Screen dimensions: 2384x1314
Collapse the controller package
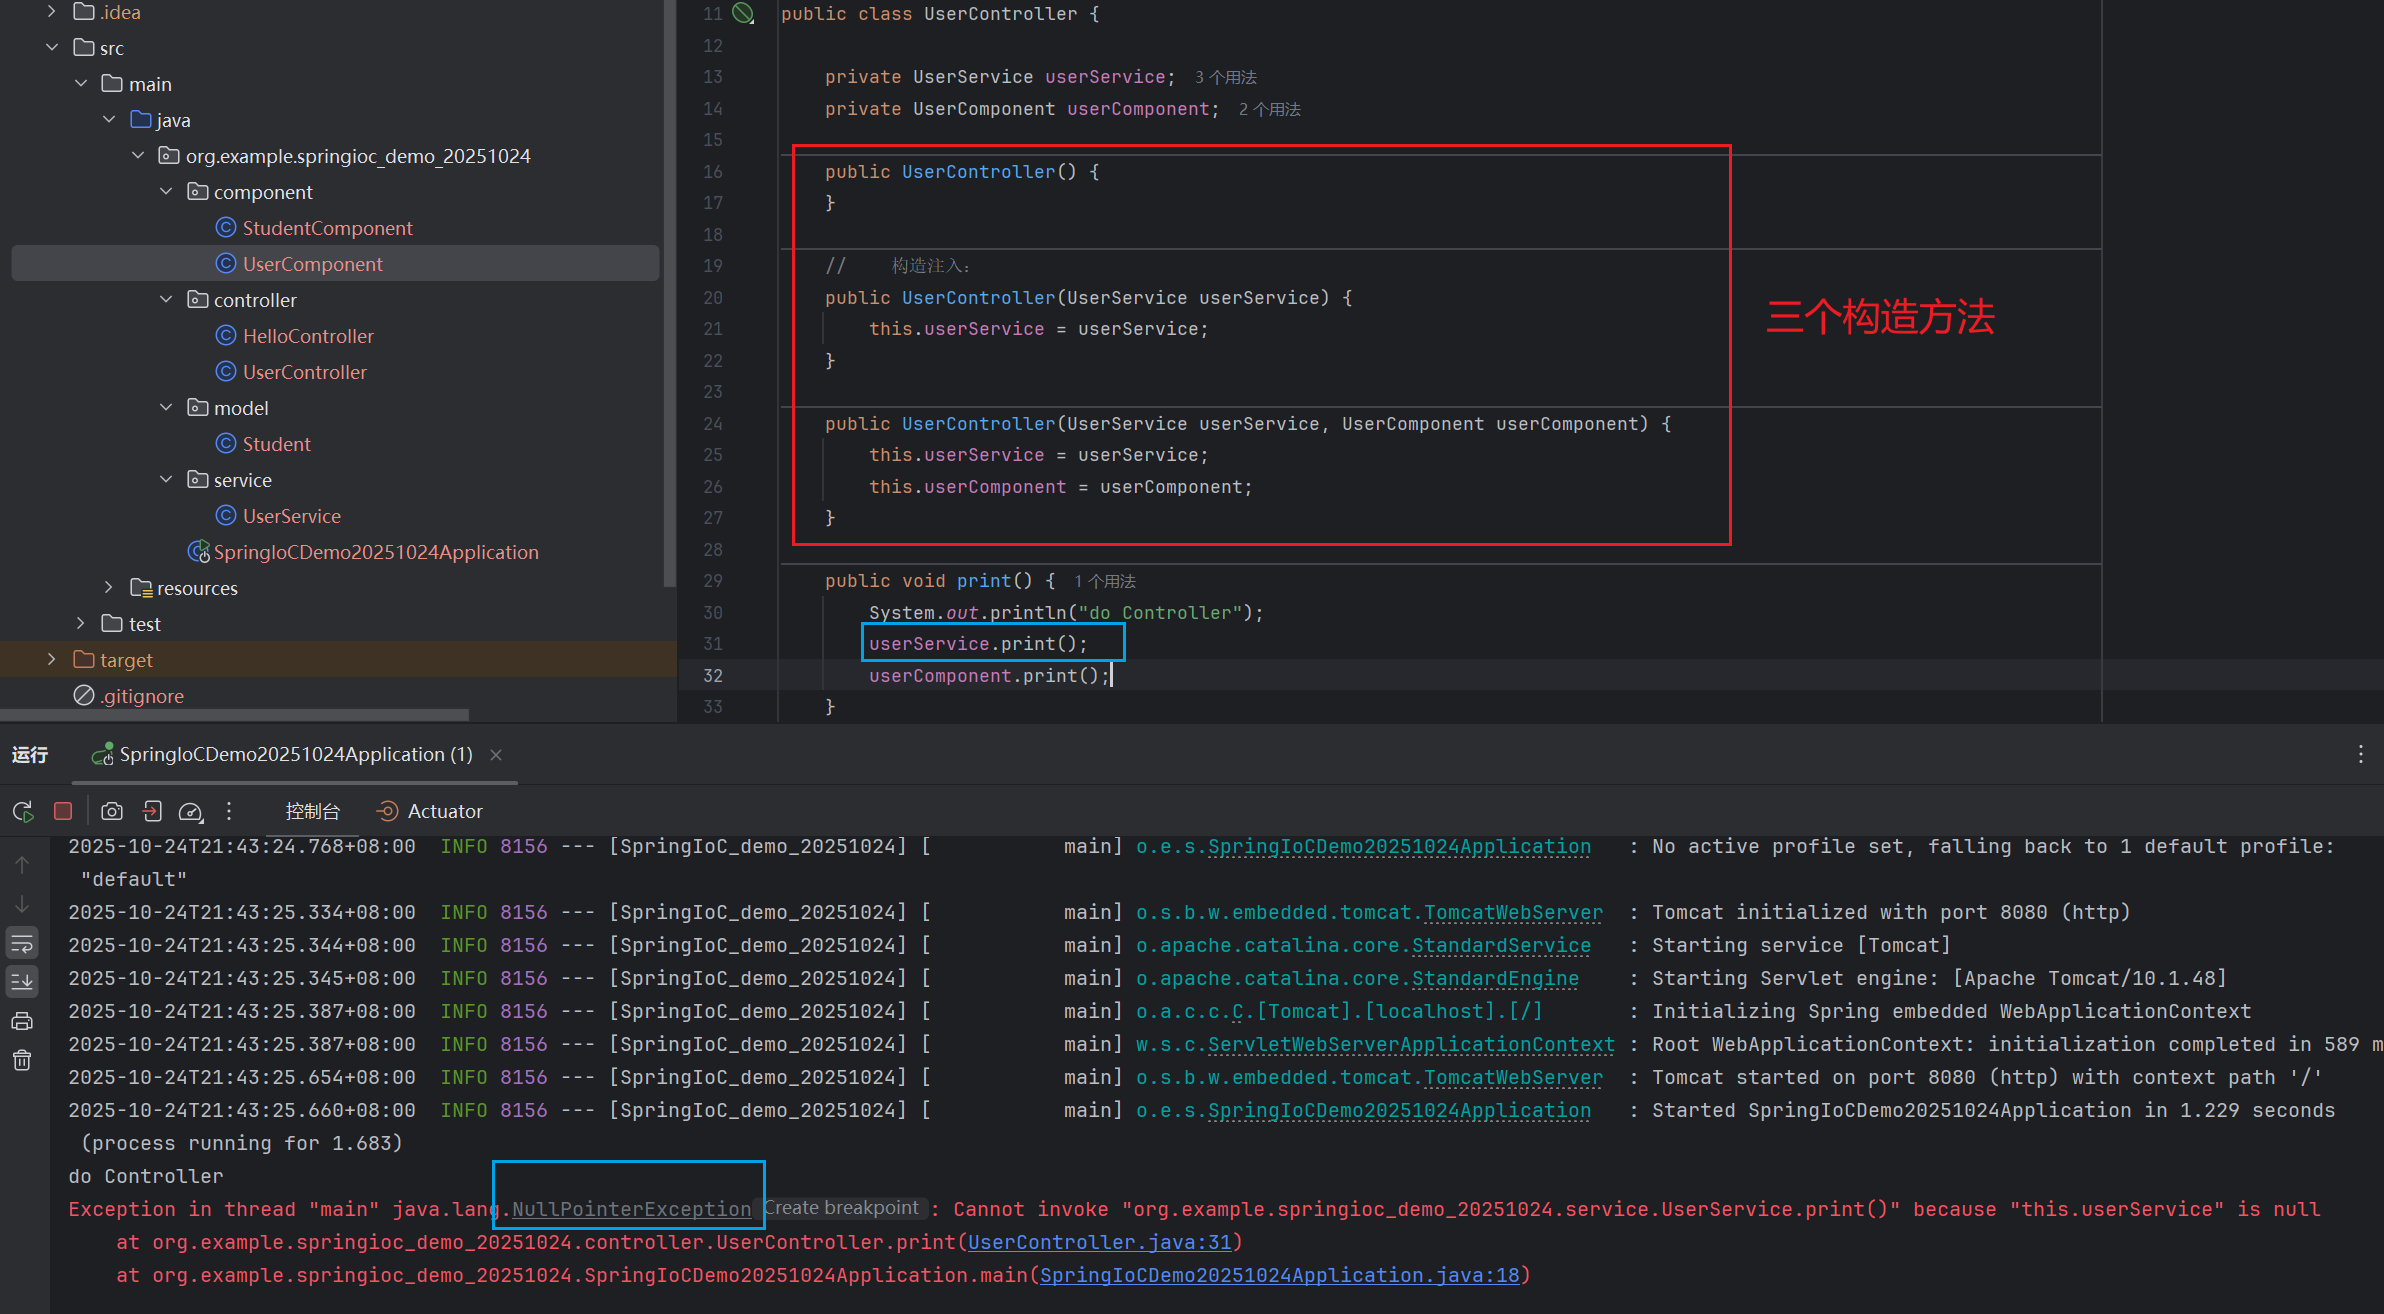166,299
